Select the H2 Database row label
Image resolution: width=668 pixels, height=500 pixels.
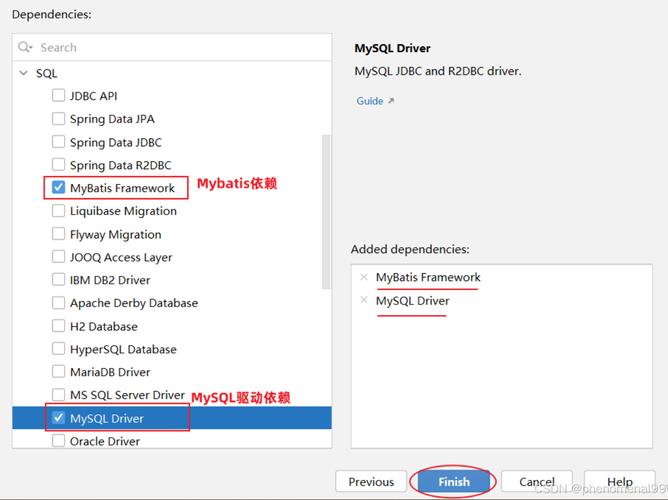coord(104,326)
